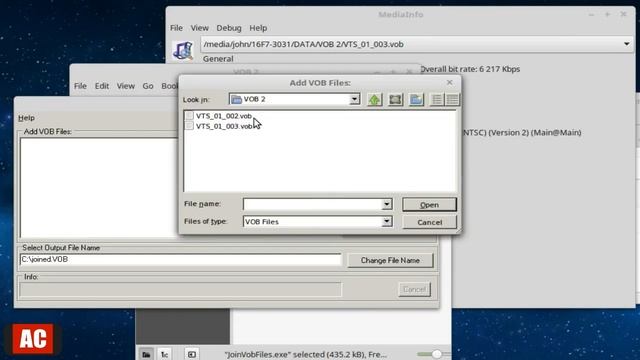The height and width of the screenshot is (360, 640).
Task: Click the folder icon in file manager status bar
Action: click(x=146, y=354)
